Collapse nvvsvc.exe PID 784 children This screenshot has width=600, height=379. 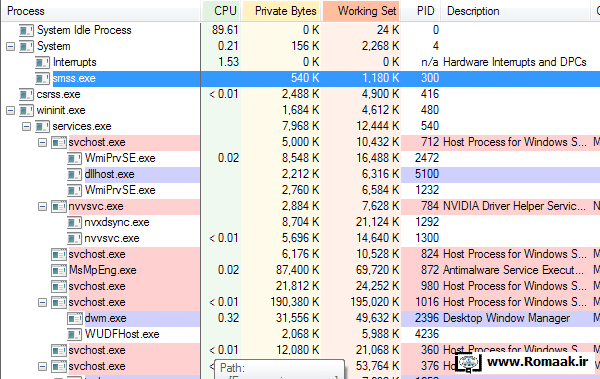coord(42,207)
